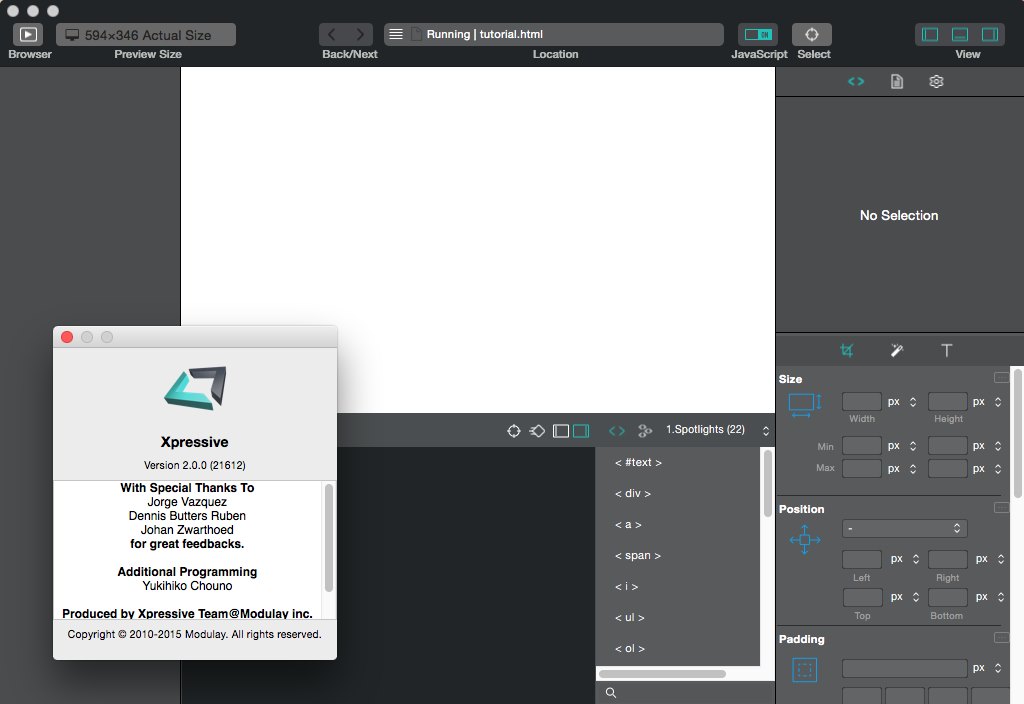Select the < a > row
This screenshot has height=704, width=1024.
pyautogui.click(x=677, y=524)
